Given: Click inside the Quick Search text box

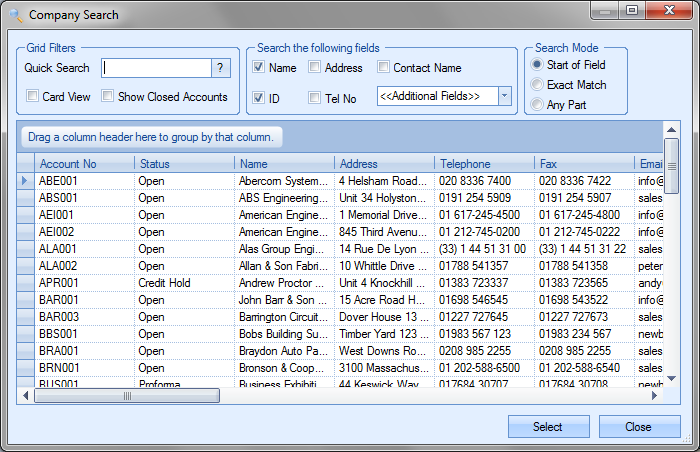Looking at the screenshot, I should pyautogui.click(x=156, y=68).
